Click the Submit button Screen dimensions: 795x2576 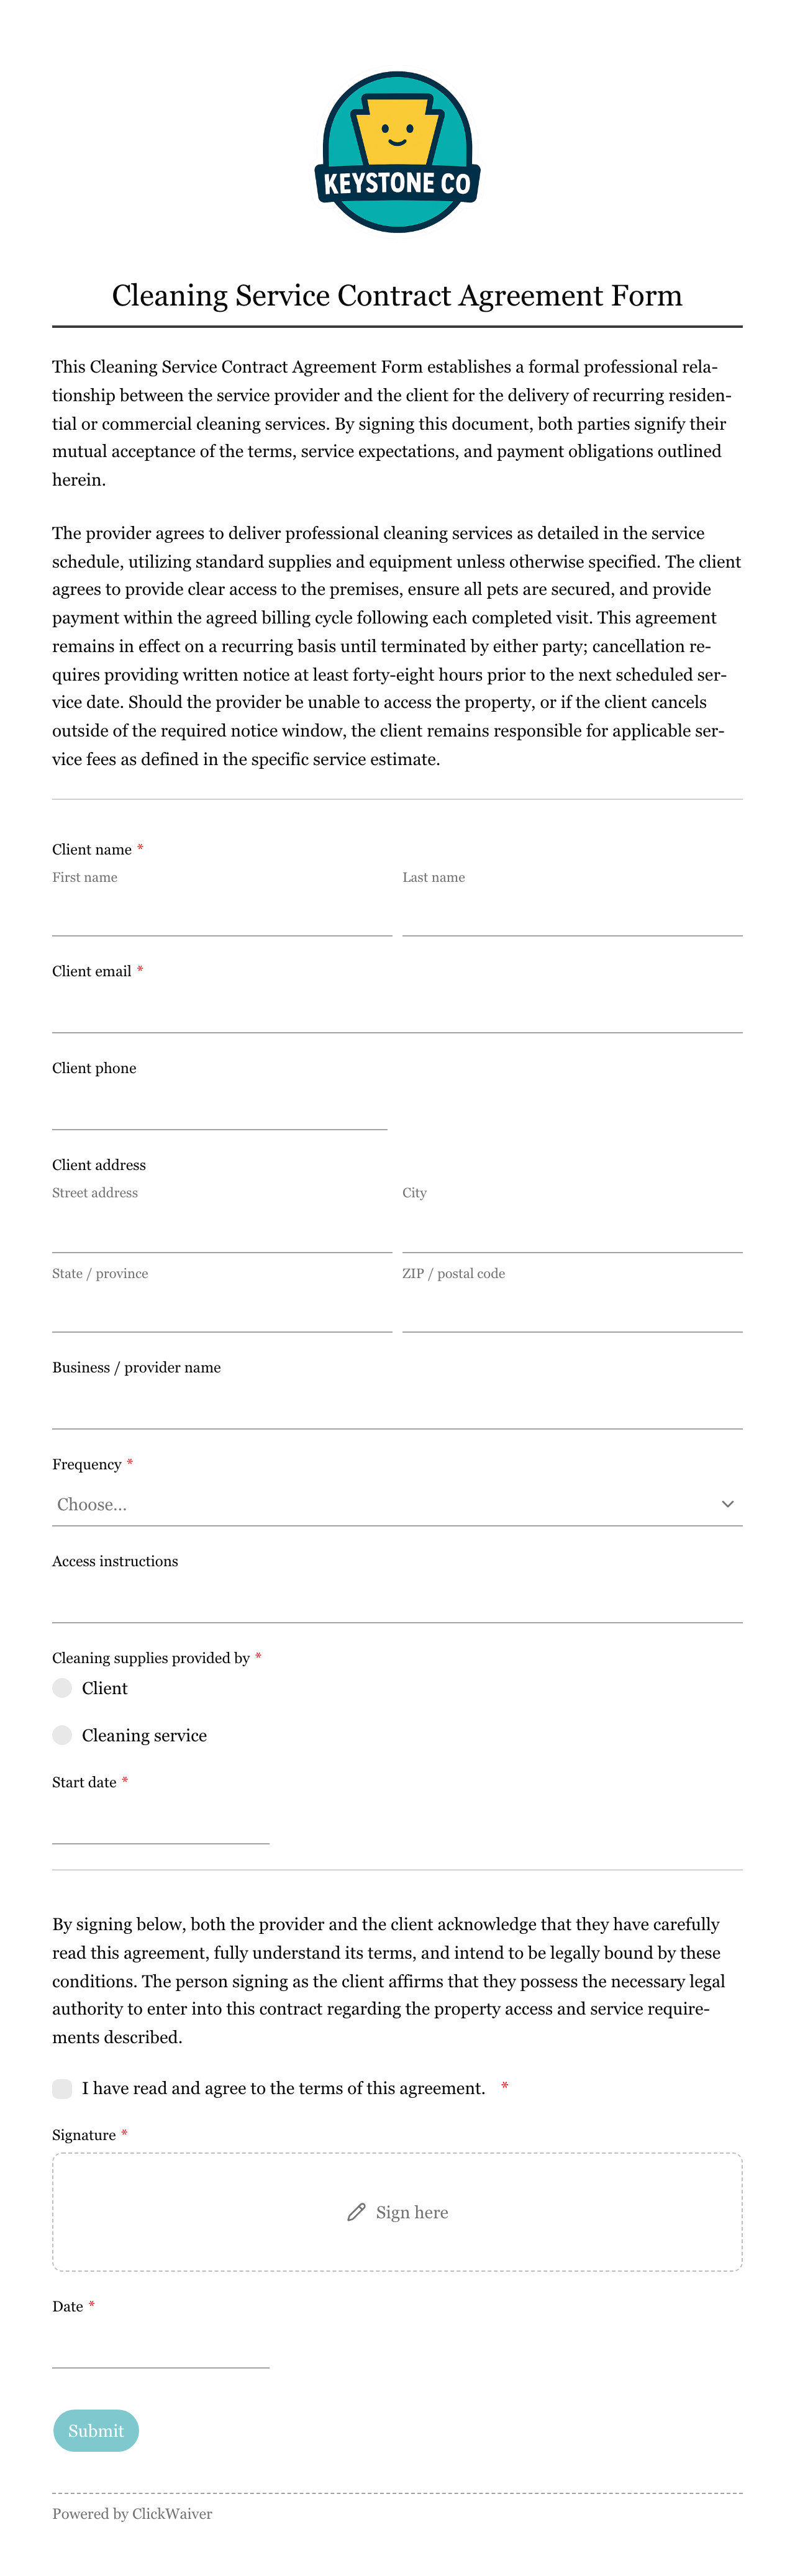96,2430
